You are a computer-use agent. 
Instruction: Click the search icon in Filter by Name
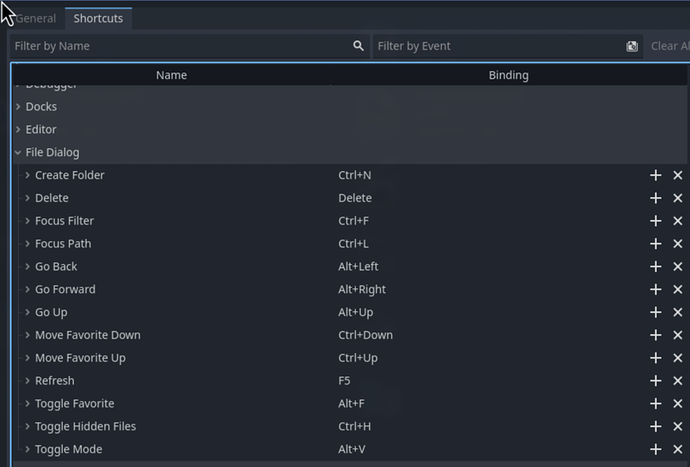[x=358, y=46]
